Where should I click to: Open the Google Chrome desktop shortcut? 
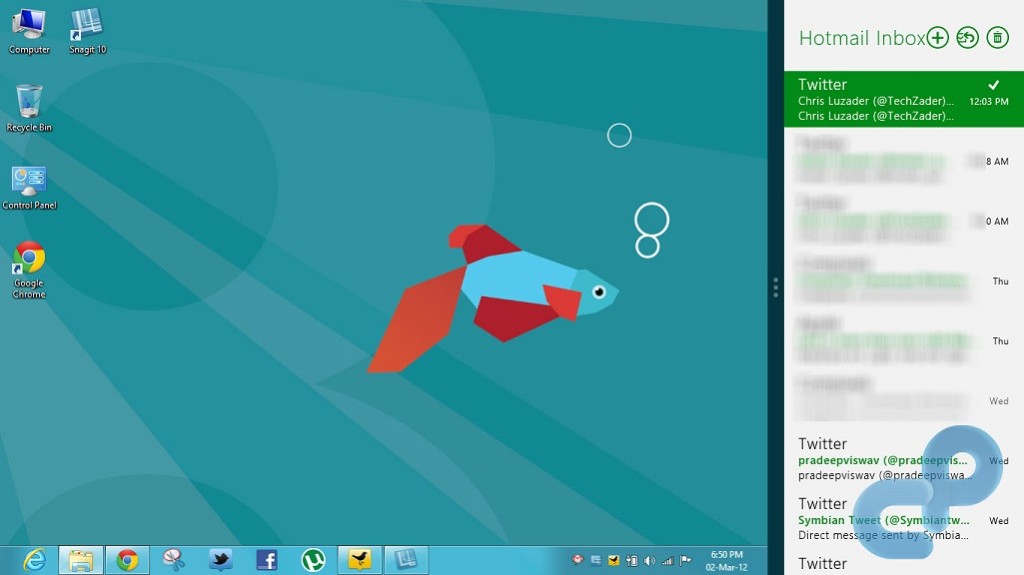pyautogui.click(x=29, y=271)
